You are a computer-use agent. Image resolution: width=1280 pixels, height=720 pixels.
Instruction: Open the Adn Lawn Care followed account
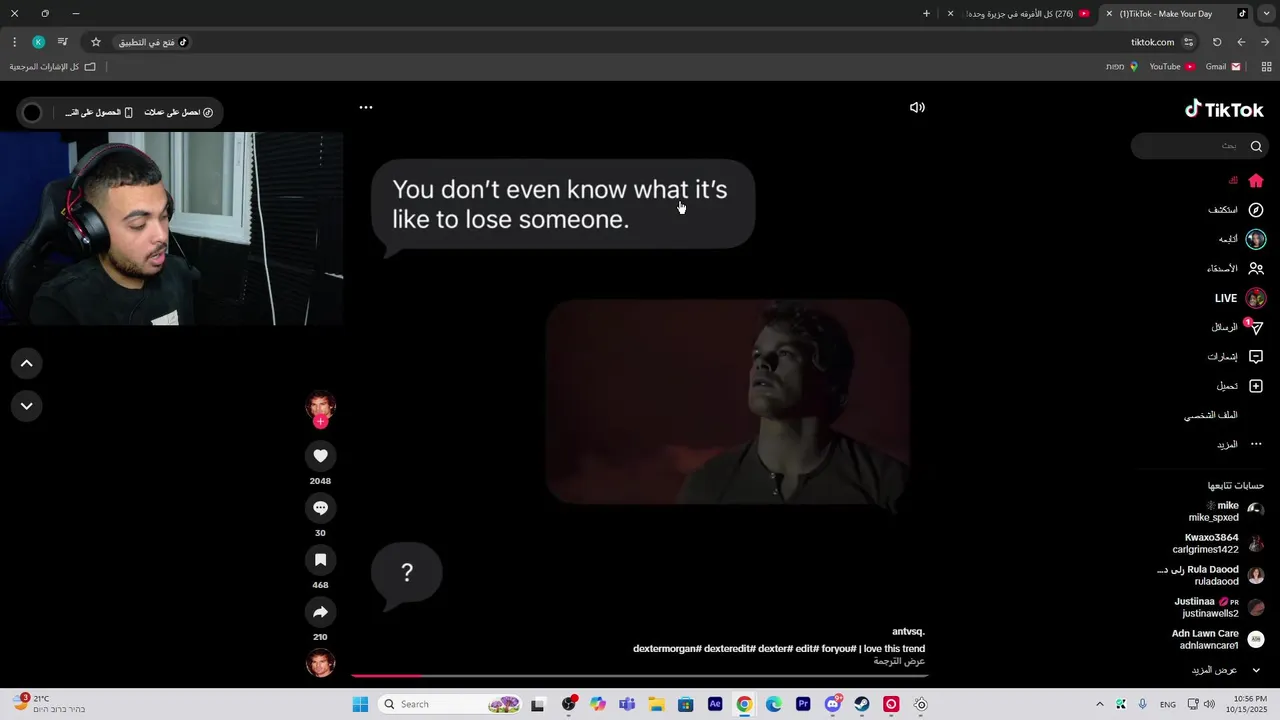coord(1218,639)
